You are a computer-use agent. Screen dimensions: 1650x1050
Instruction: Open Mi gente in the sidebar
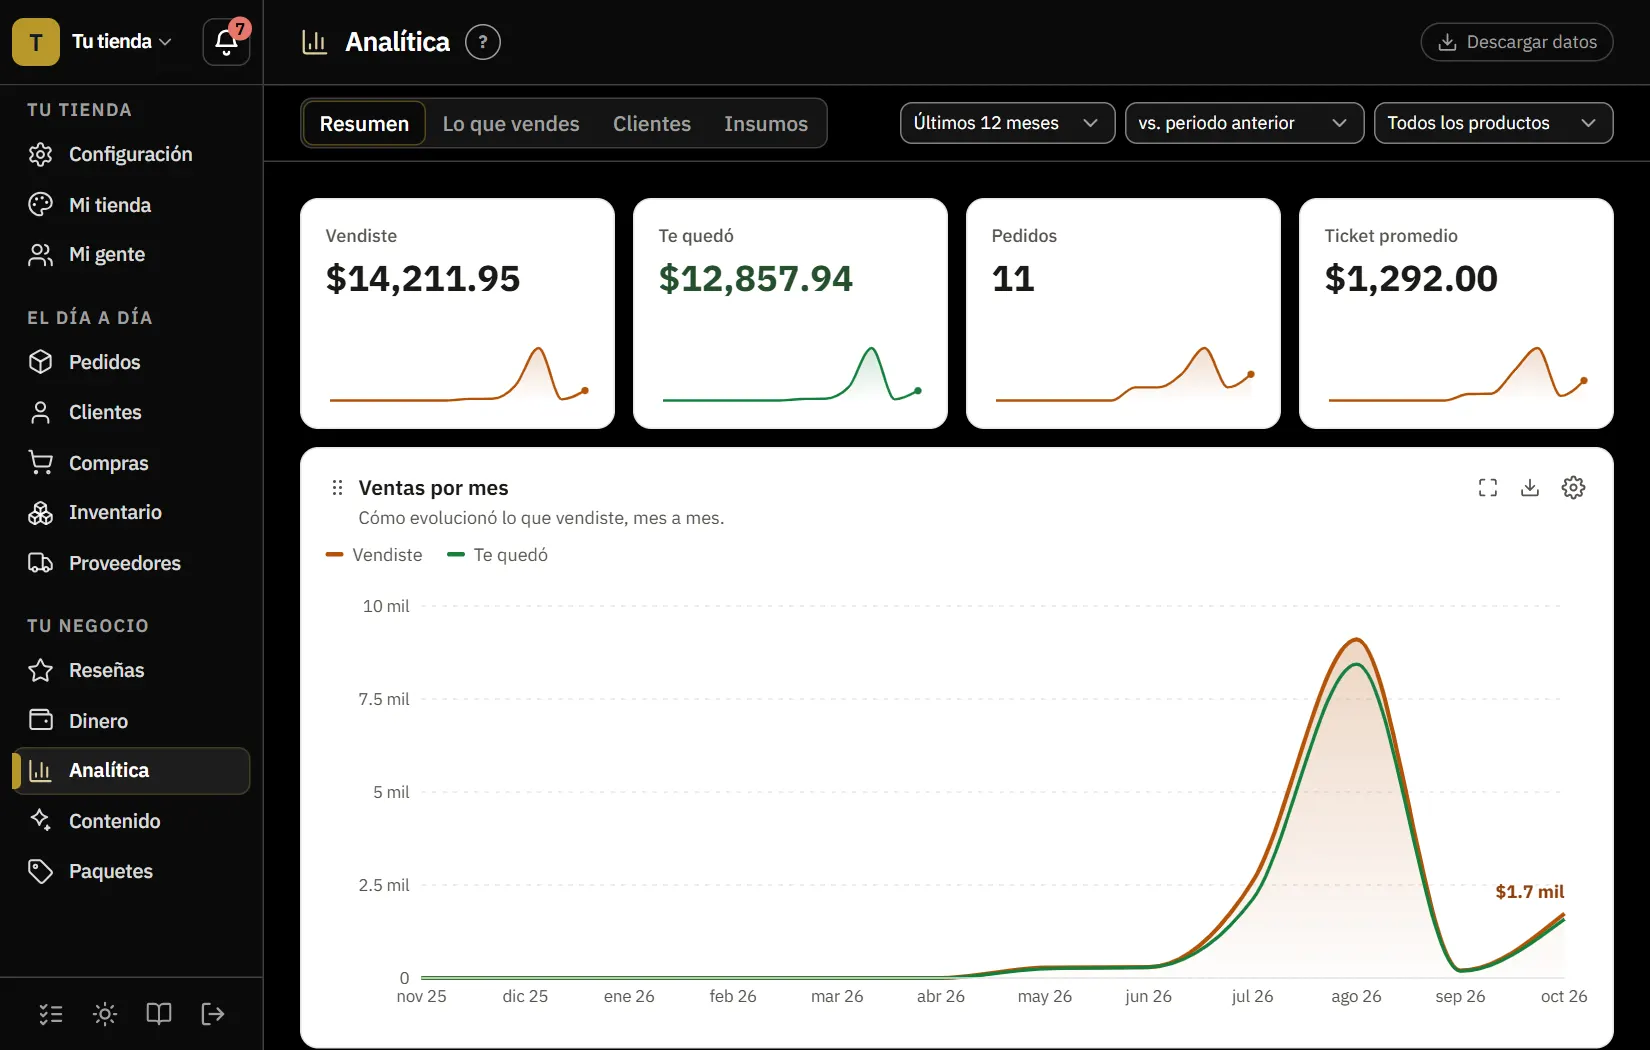(131, 255)
